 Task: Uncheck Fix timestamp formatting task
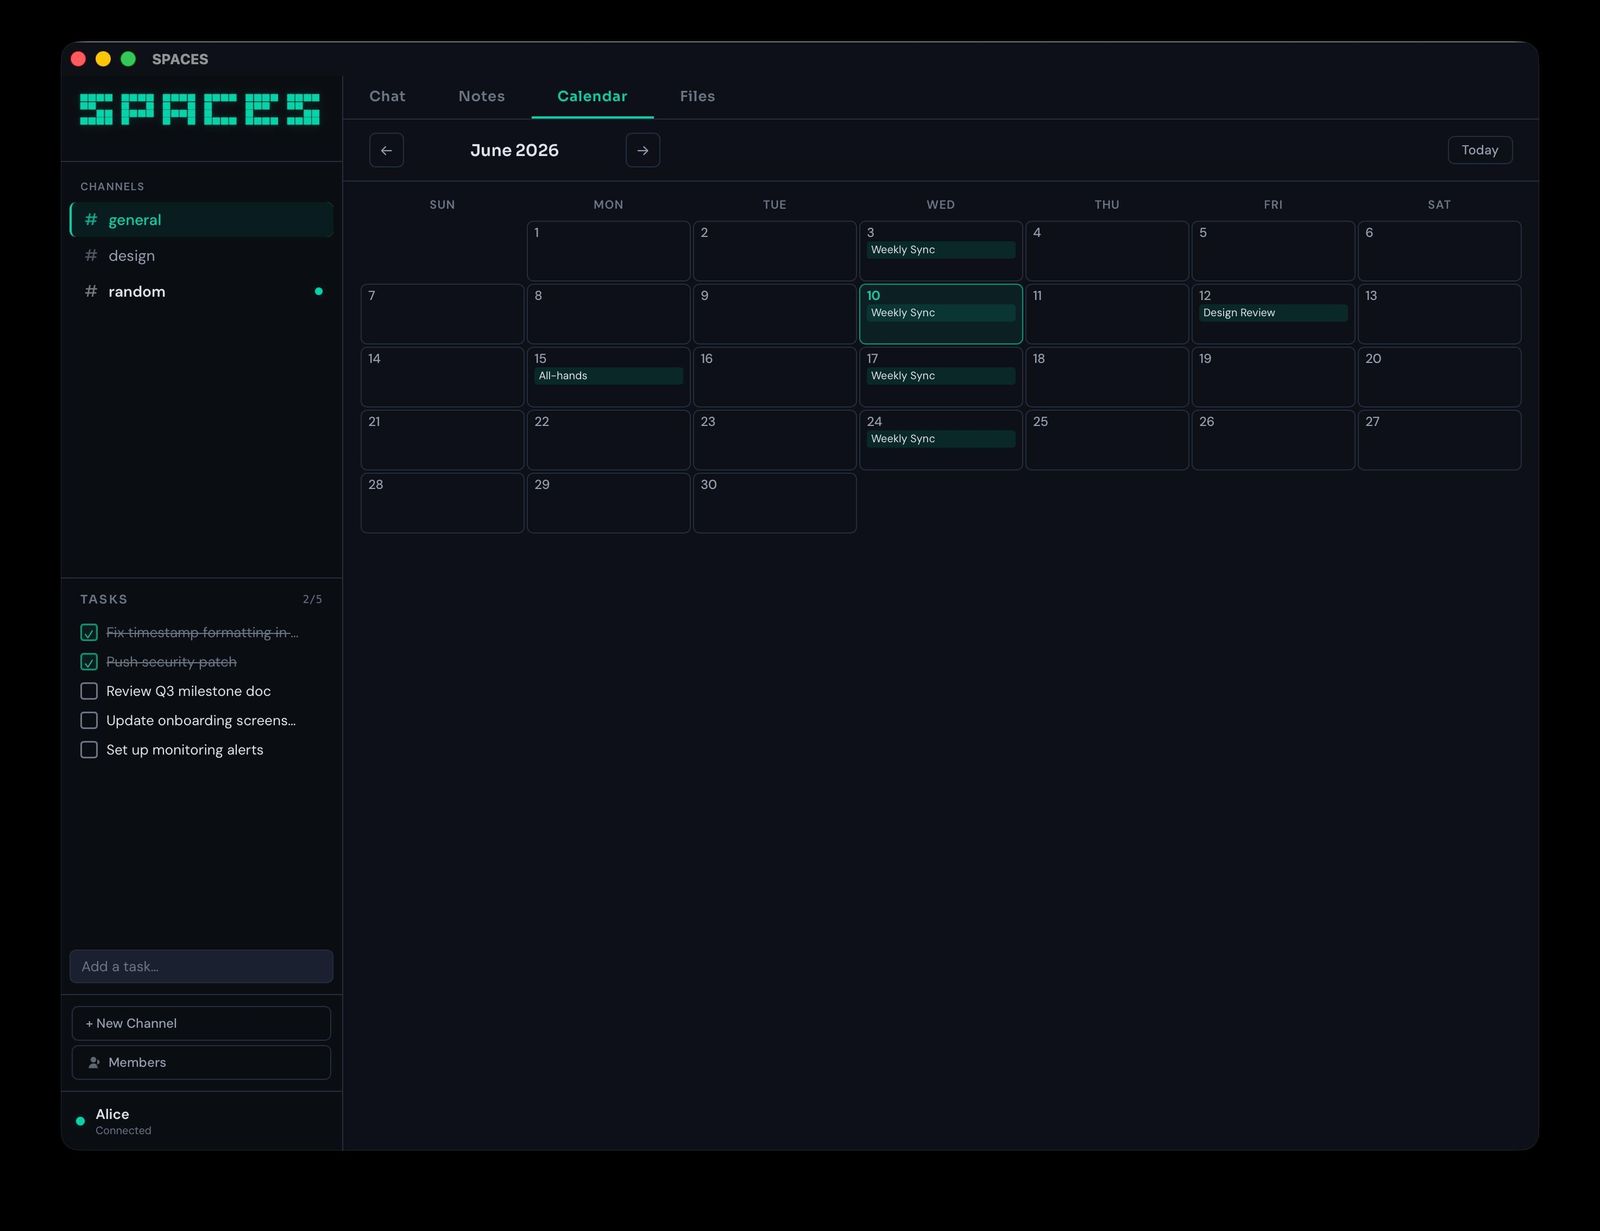[x=89, y=633]
